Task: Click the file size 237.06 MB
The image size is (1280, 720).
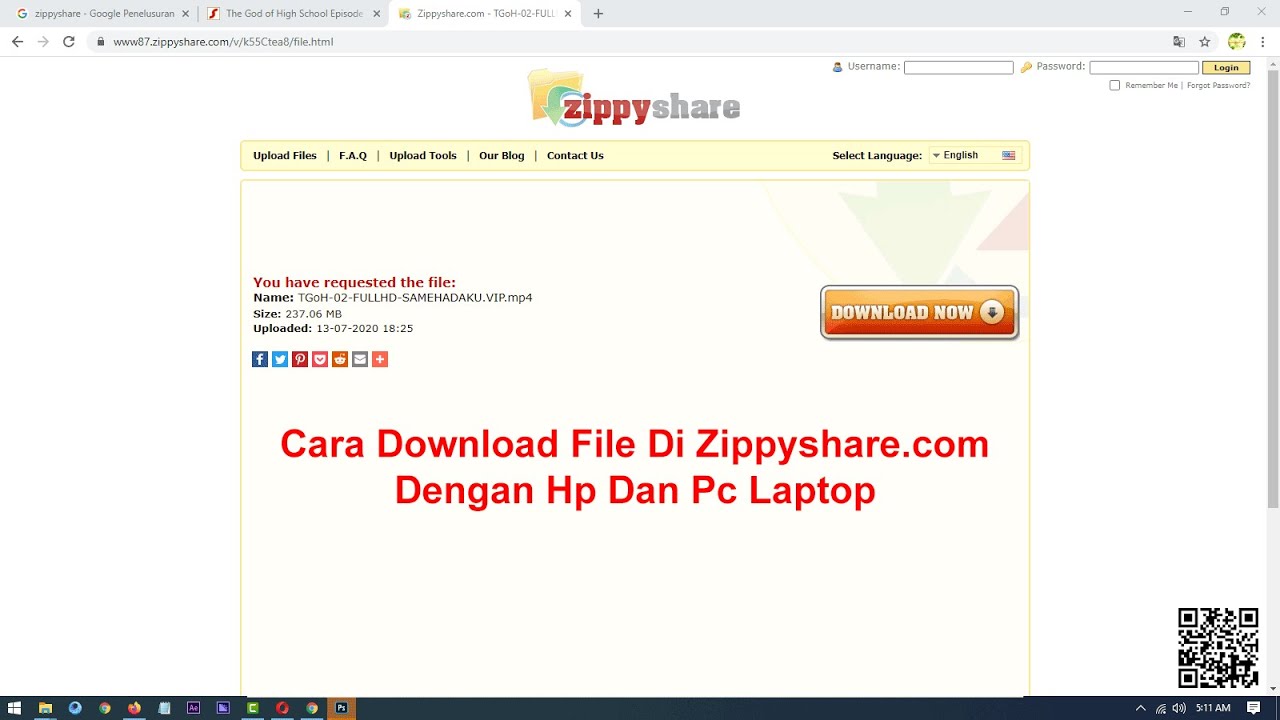Action: pyautogui.click(x=313, y=314)
